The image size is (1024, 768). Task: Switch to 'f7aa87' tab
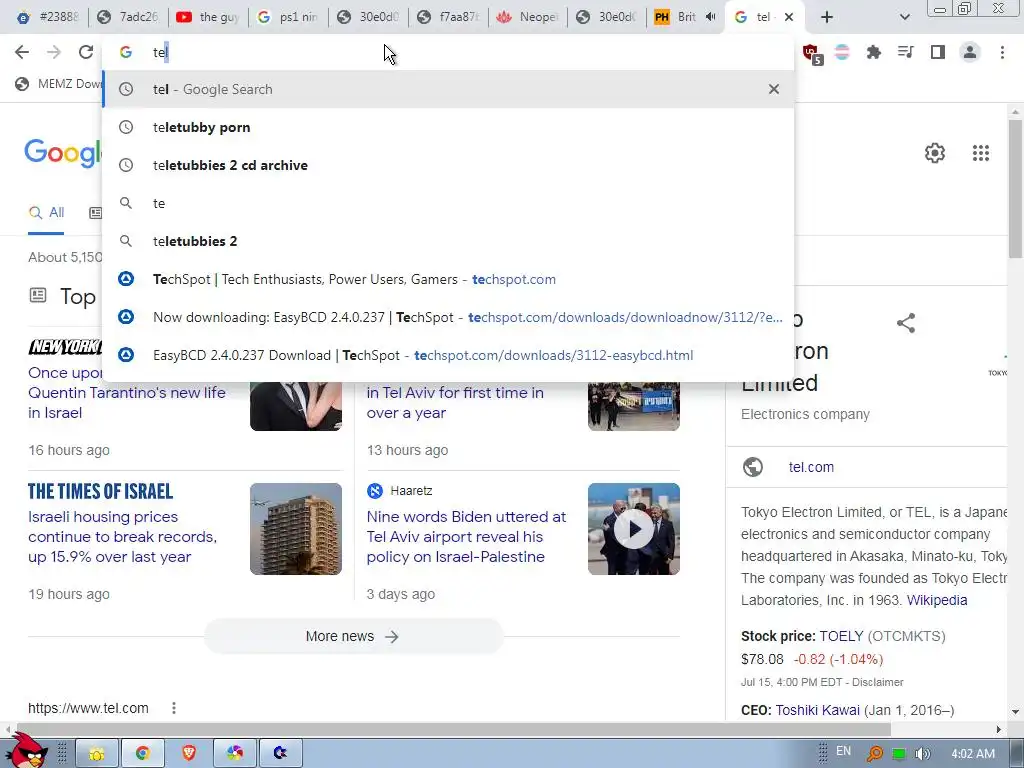point(447,17)
